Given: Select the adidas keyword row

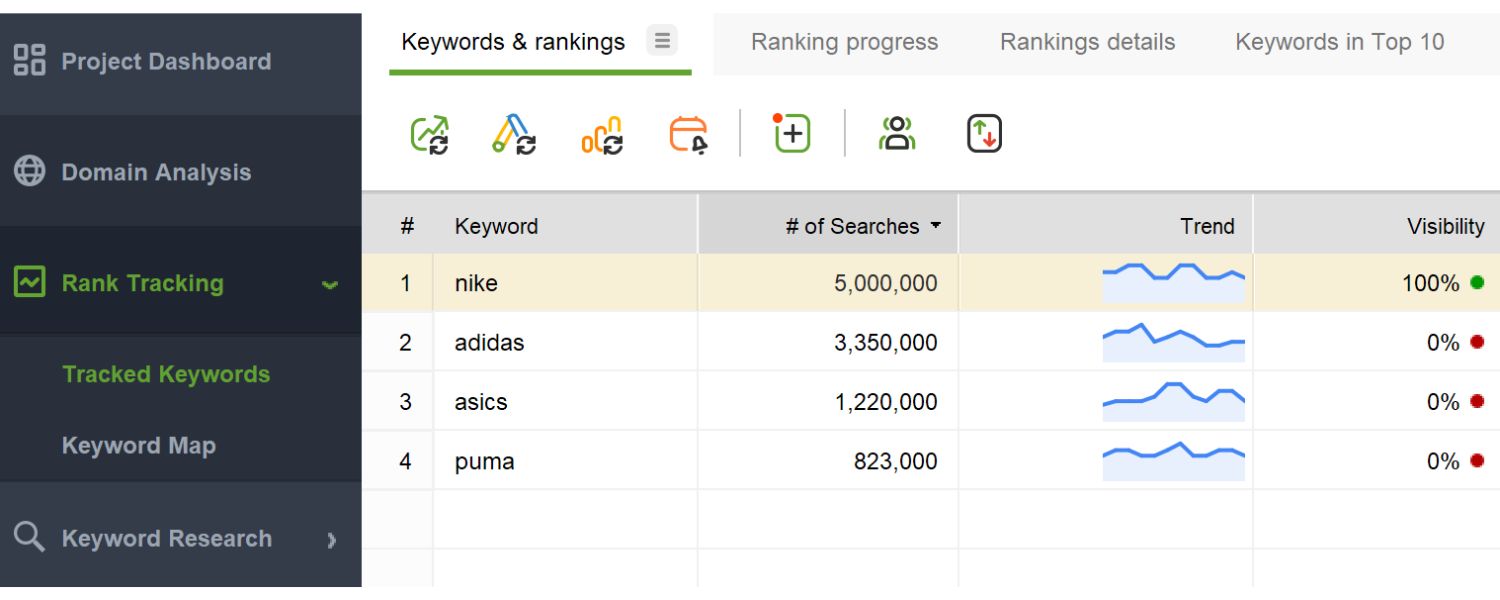Looking at the screenshot, I should click(560, 342).
